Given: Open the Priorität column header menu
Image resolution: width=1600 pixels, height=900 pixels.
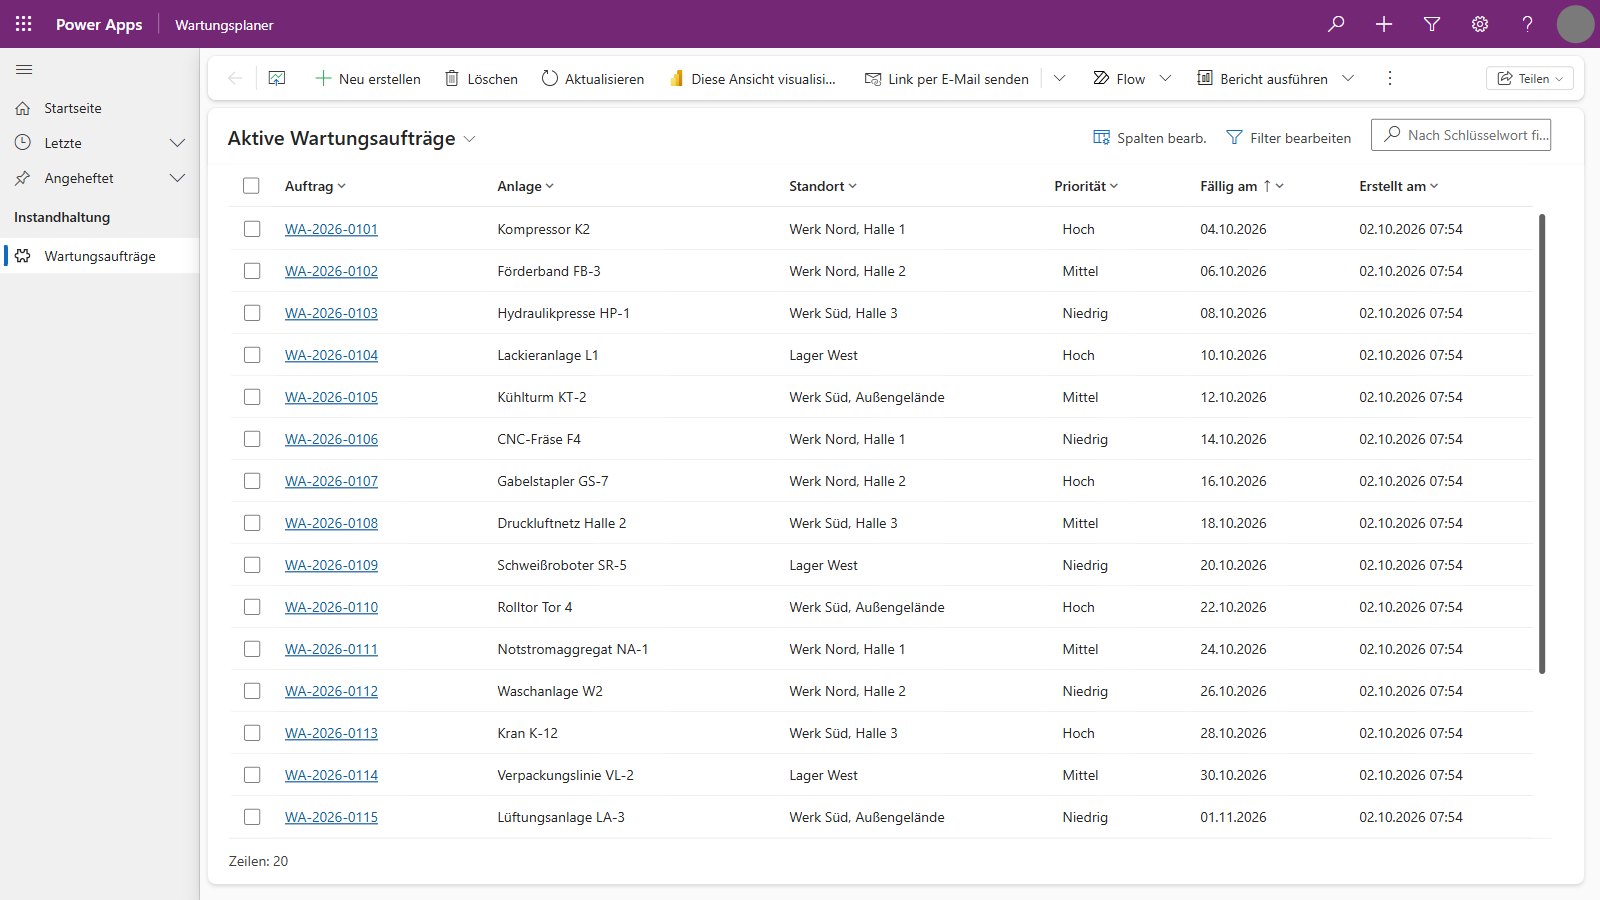Looking at the screenshot, I should pyautogui.click(x=1086, y=186).
